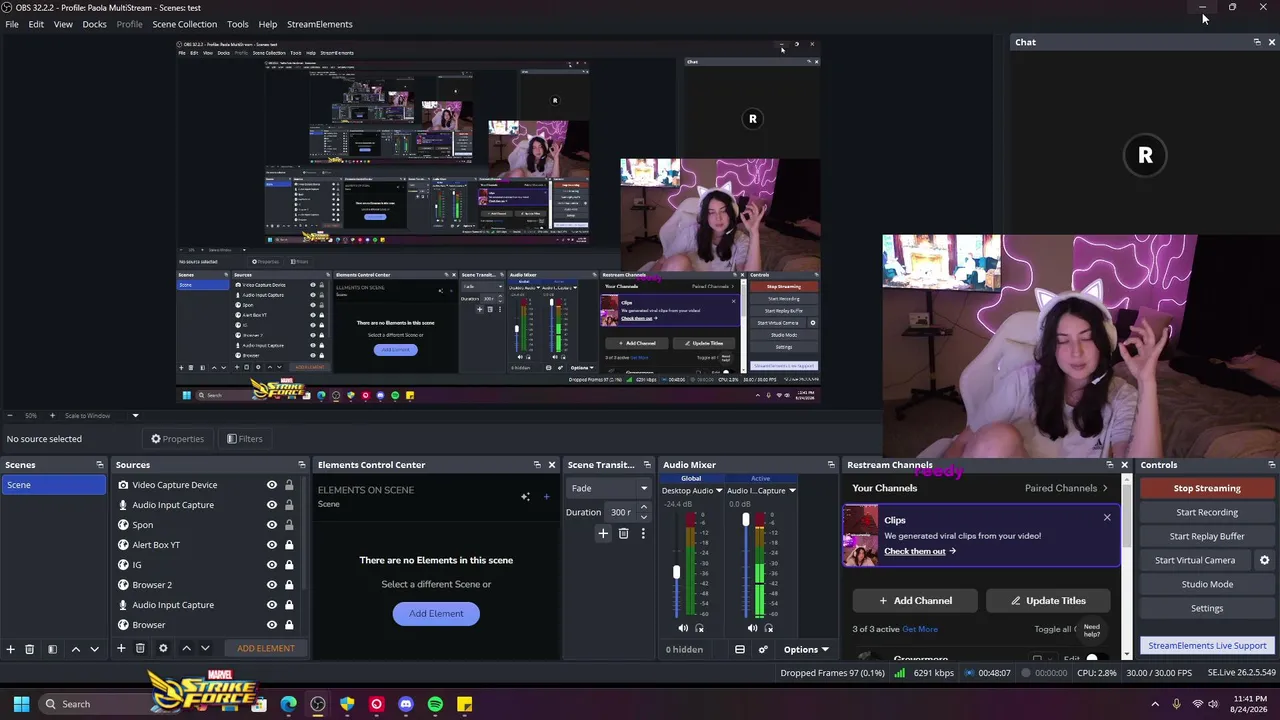Hide the Alert Box YT source
The height and width of the screenshot is (720, 1280).
(271, 545)
